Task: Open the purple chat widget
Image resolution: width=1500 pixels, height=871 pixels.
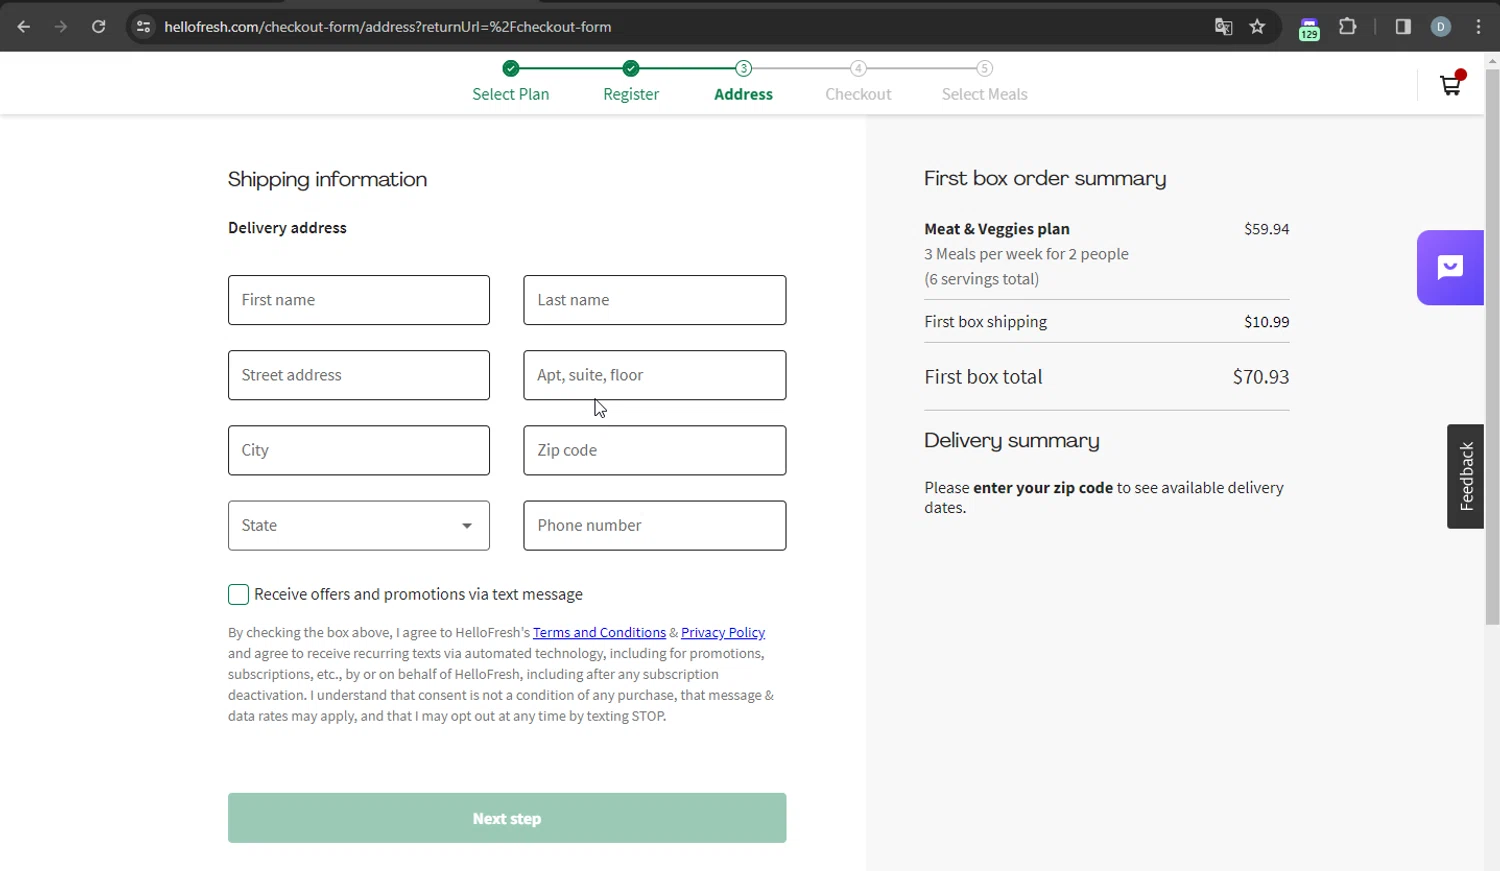Action: point(1450,267)
